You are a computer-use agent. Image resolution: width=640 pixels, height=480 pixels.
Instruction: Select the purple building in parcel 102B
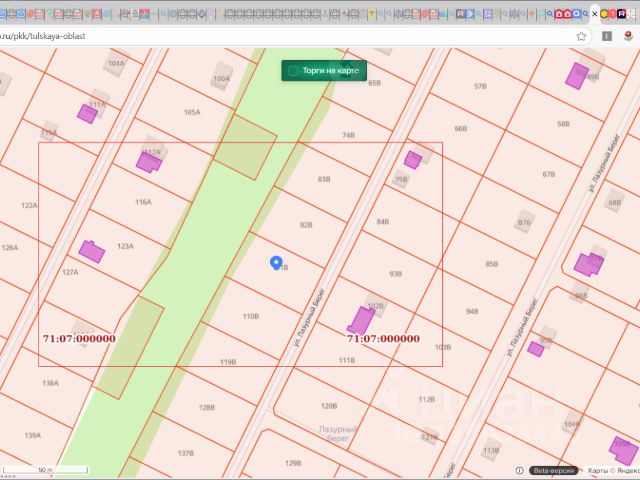[361, 320]
